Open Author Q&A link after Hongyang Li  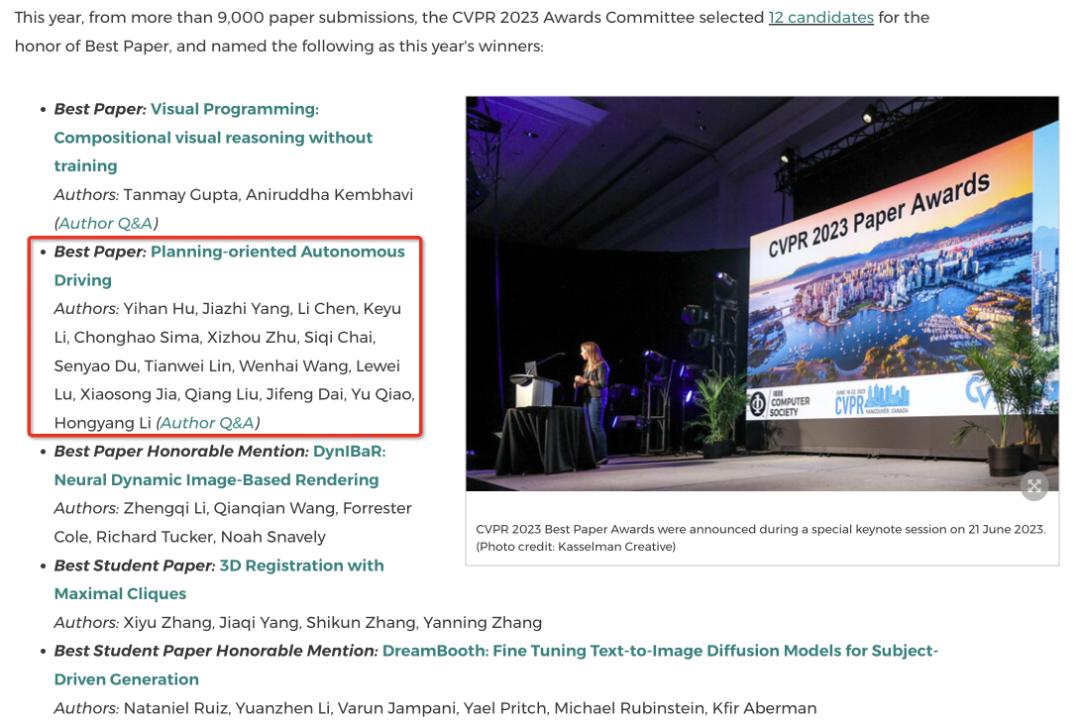click(208, 423)
